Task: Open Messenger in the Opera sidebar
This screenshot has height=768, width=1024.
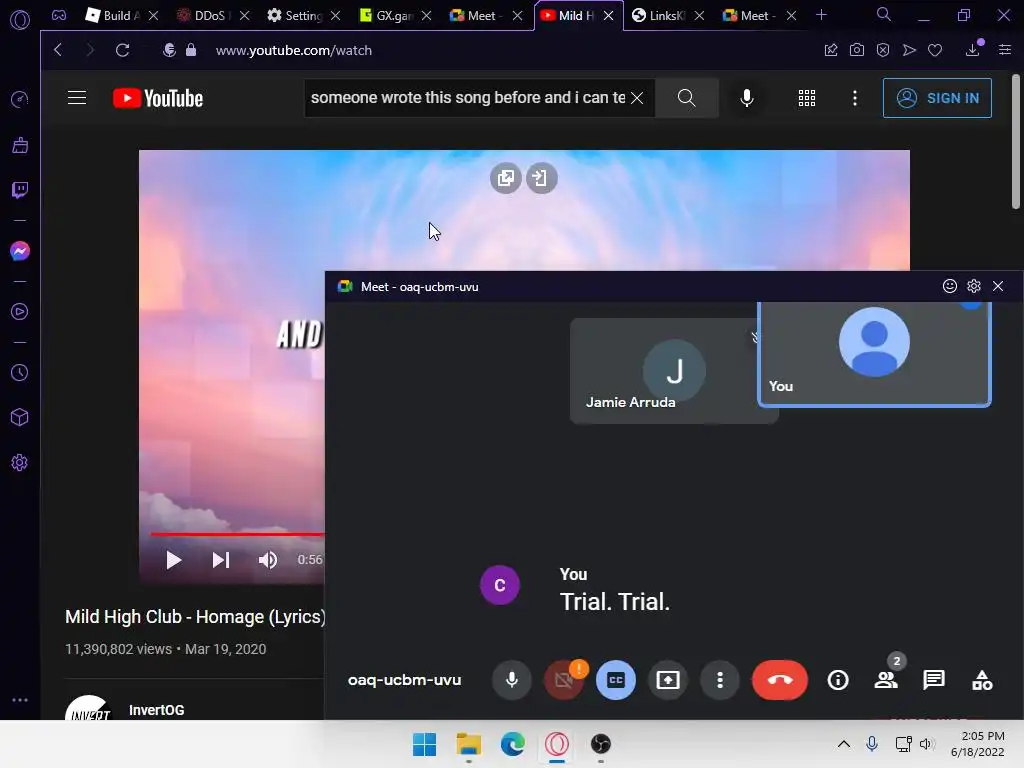Action: point(20,251)
